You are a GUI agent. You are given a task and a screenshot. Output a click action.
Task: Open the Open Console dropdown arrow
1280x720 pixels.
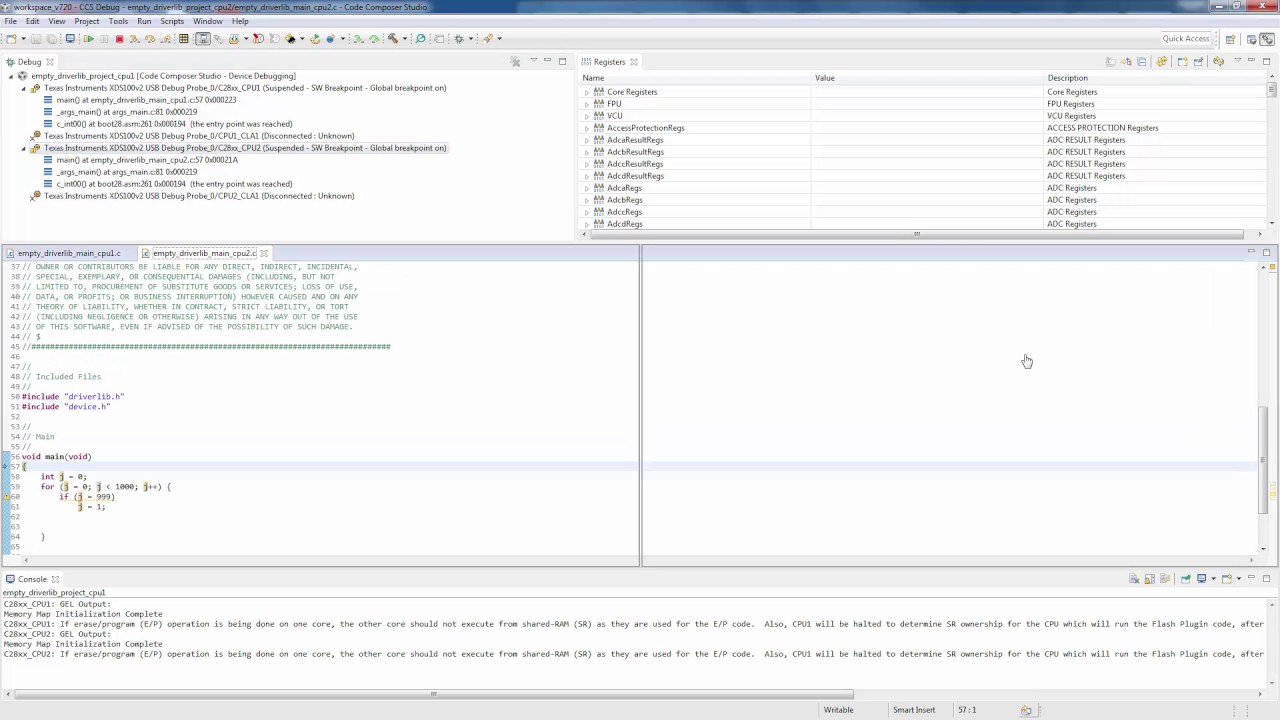click(x=1239, y=579)
